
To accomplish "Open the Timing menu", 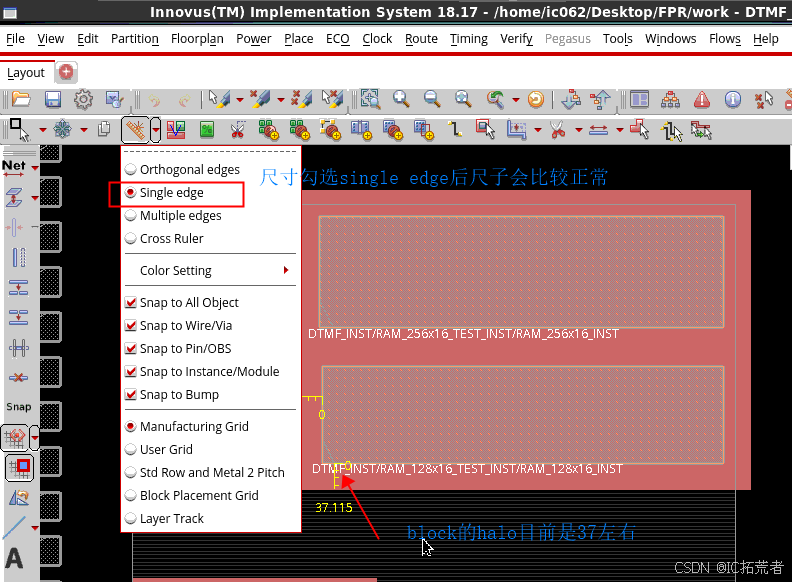I will pos(469,38).
